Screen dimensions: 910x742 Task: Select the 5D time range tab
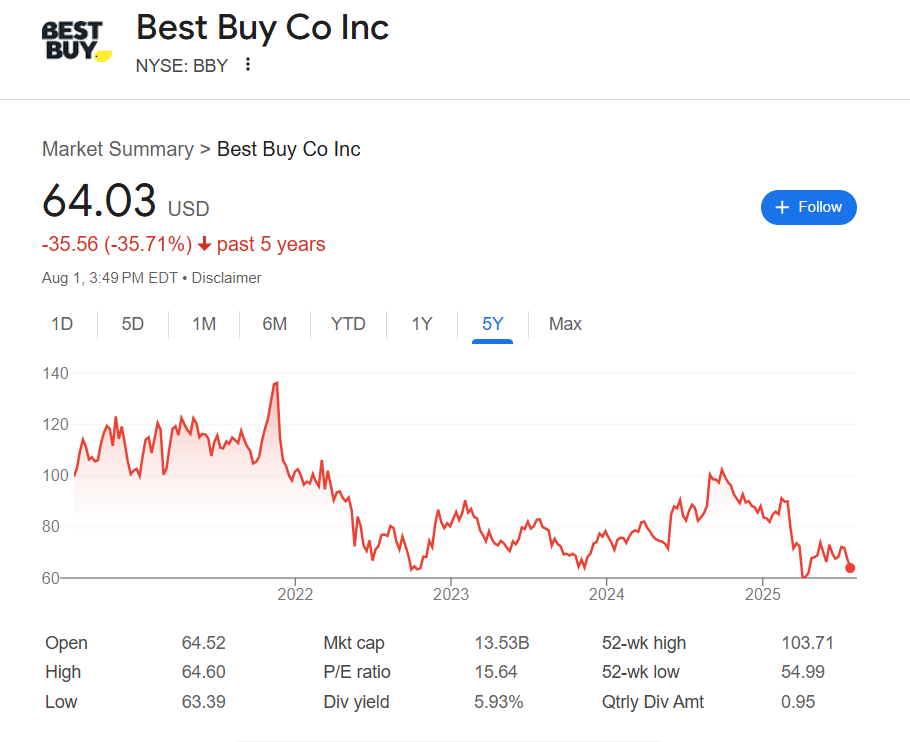132,324
